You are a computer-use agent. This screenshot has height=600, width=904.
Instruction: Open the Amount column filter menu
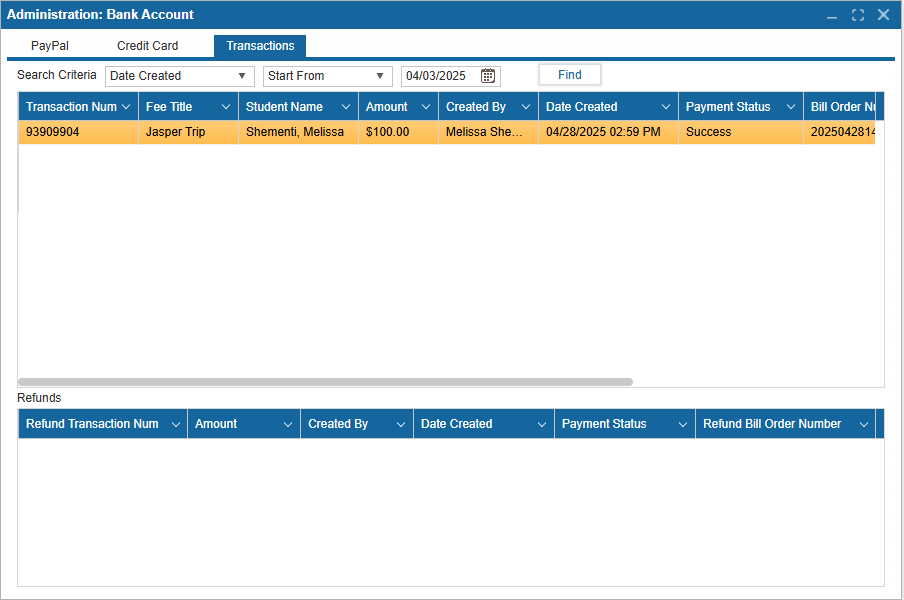coord(427,106)
